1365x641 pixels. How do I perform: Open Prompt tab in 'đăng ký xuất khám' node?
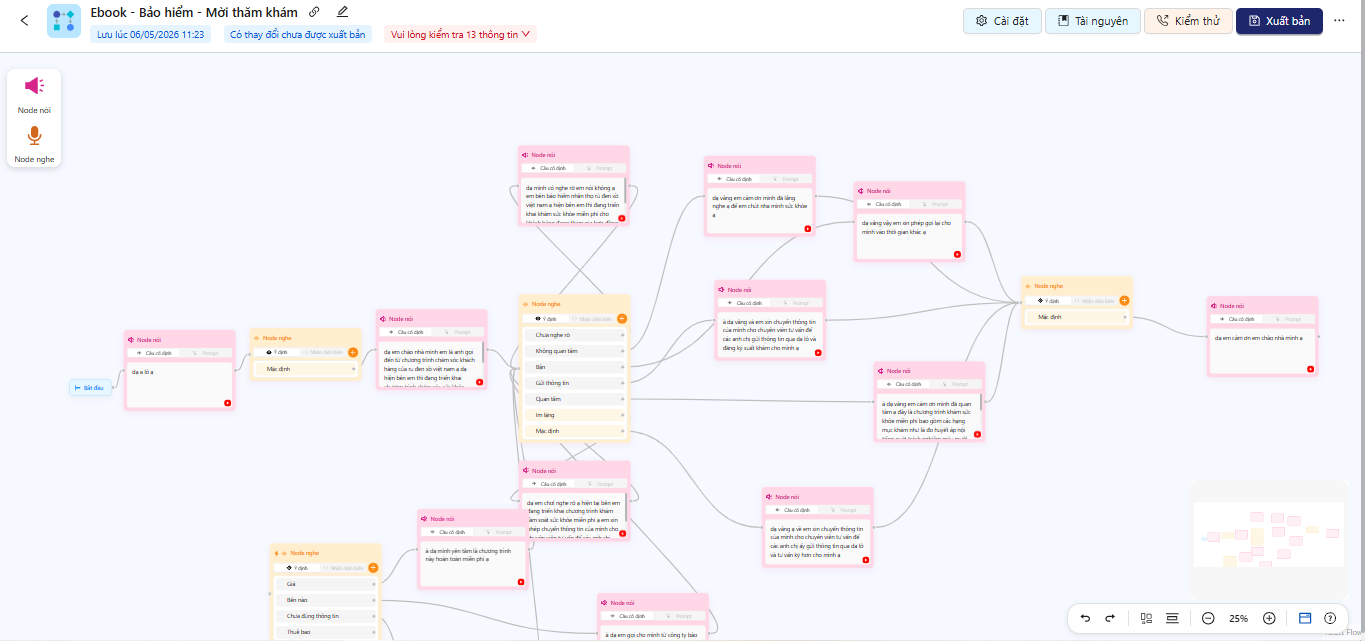pos(797,302)
